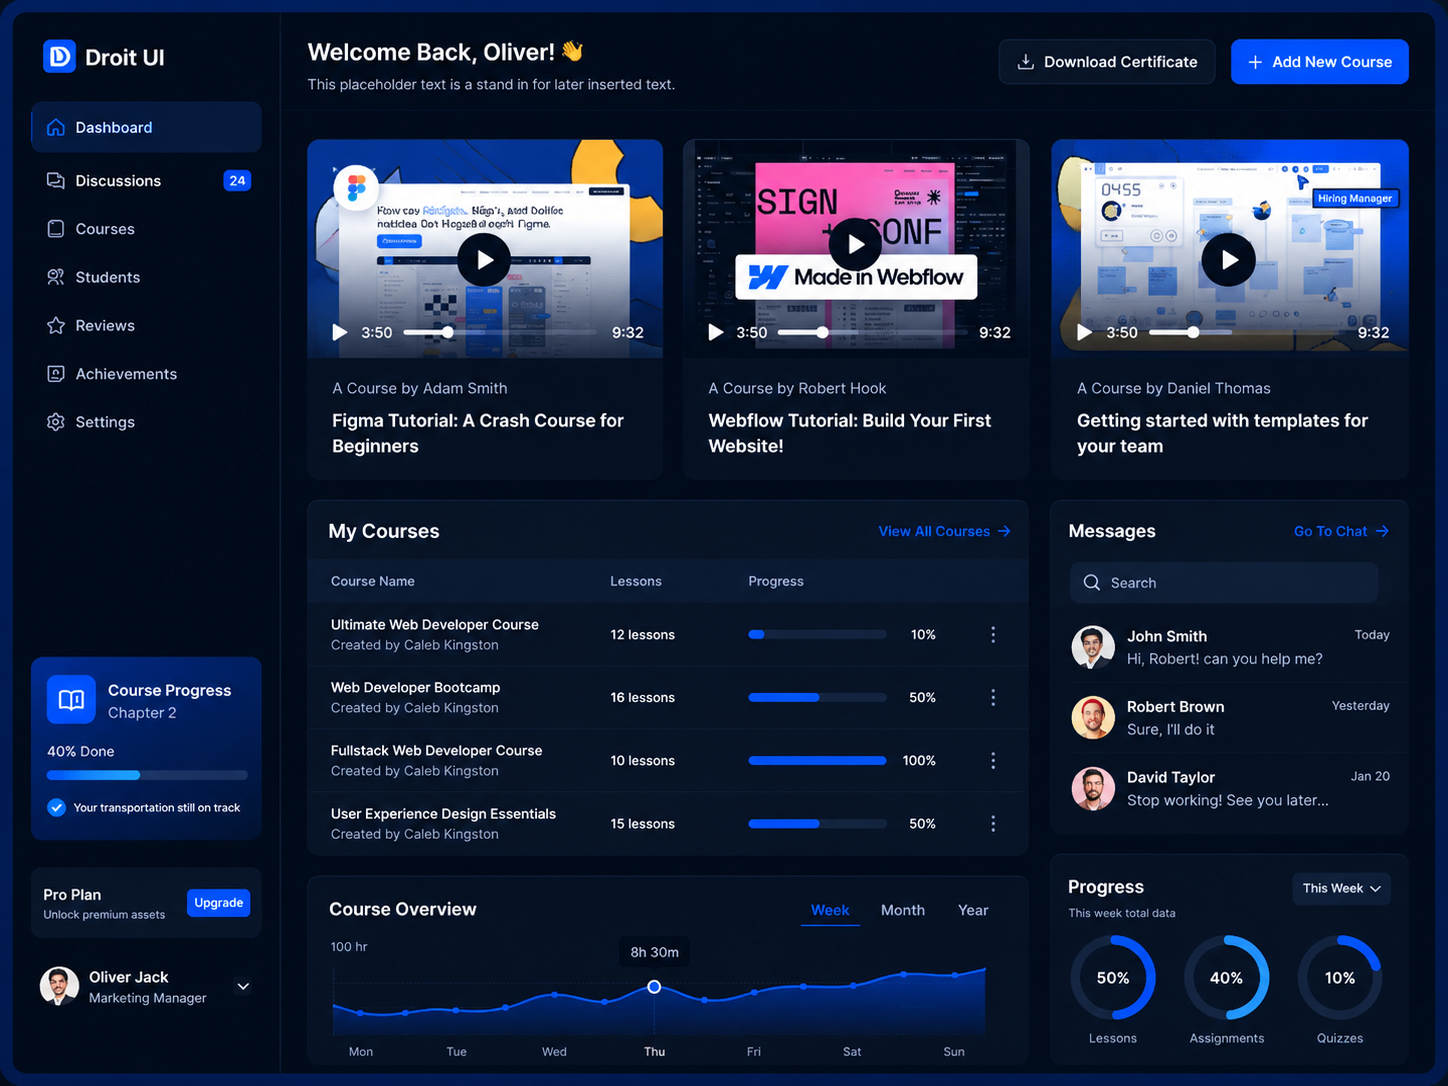This screenshot has height=1086, width=1448.
Task: Play the Figma Tutorial video center button
Action: [484, 260]
